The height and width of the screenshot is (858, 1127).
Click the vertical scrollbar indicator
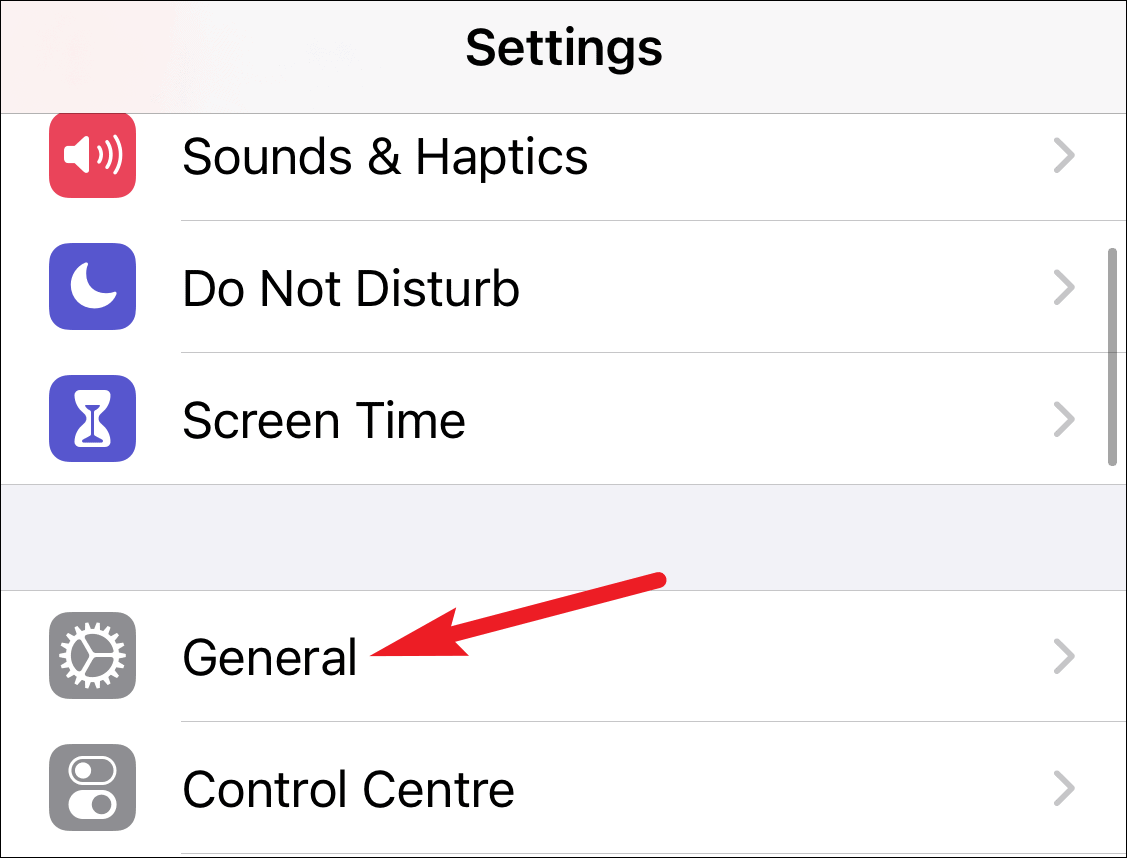point(1112,357)
